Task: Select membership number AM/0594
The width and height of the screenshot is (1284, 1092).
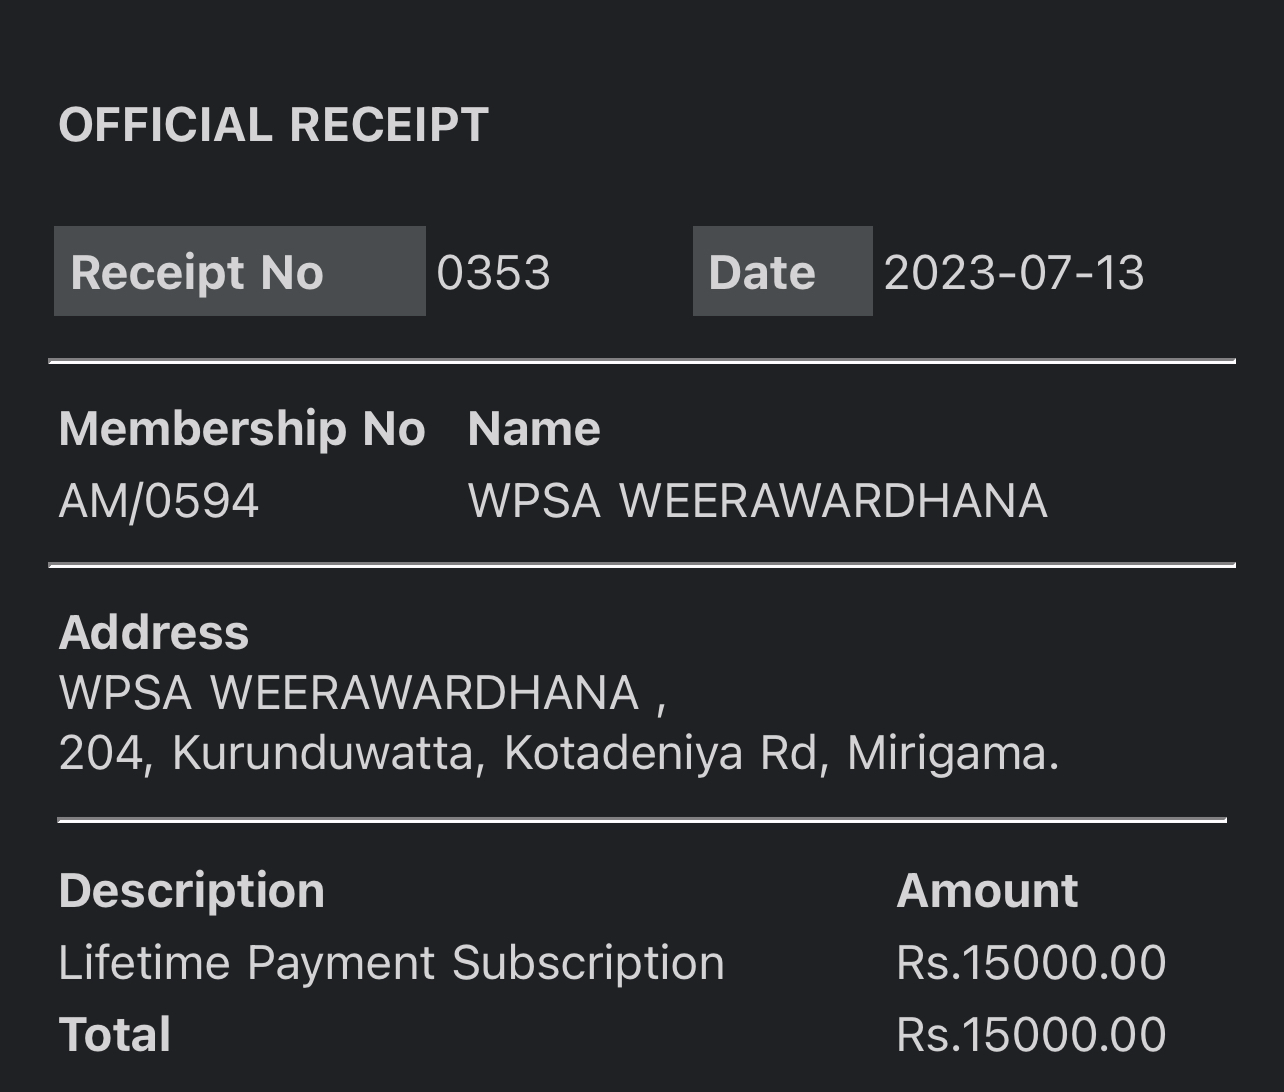Action: click(159, 500)
